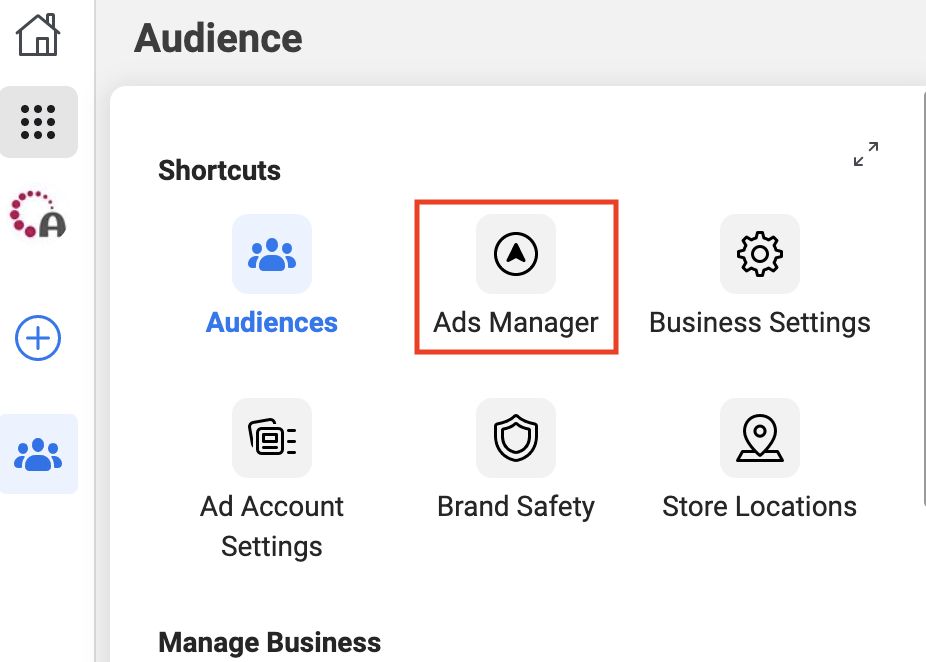Click the Ads Manager text label

(516, 323)
